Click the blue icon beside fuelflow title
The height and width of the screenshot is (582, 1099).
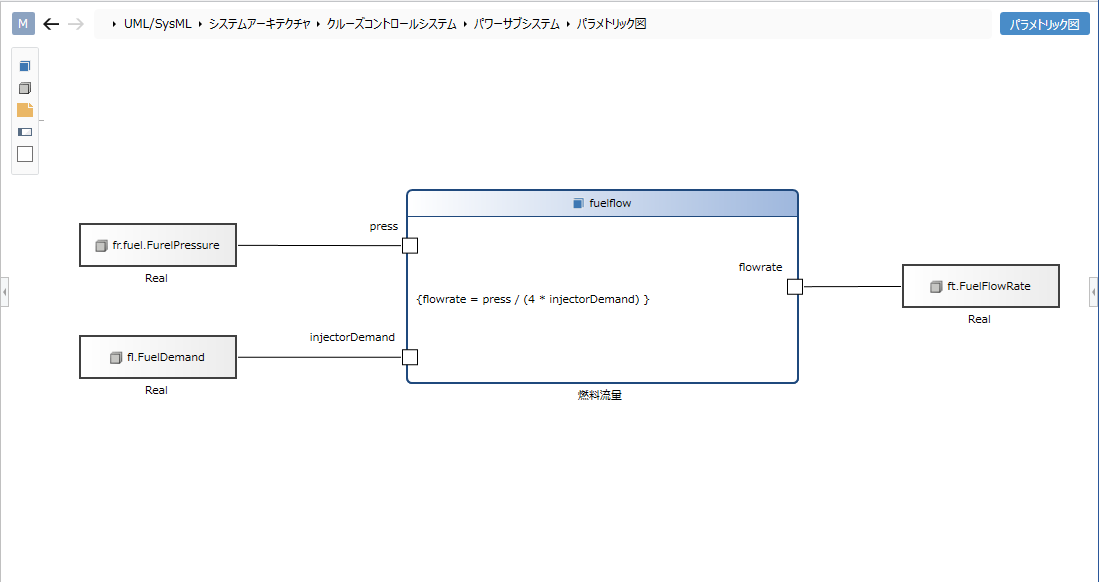[578, 203]
